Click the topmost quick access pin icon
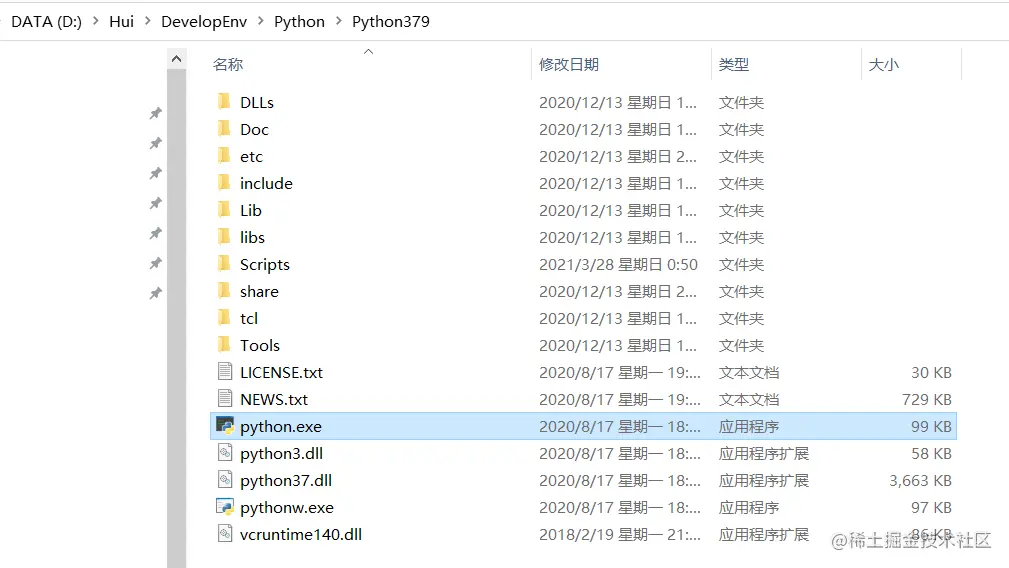Screen dimensions: 1009x568 [x=155, y=114]
